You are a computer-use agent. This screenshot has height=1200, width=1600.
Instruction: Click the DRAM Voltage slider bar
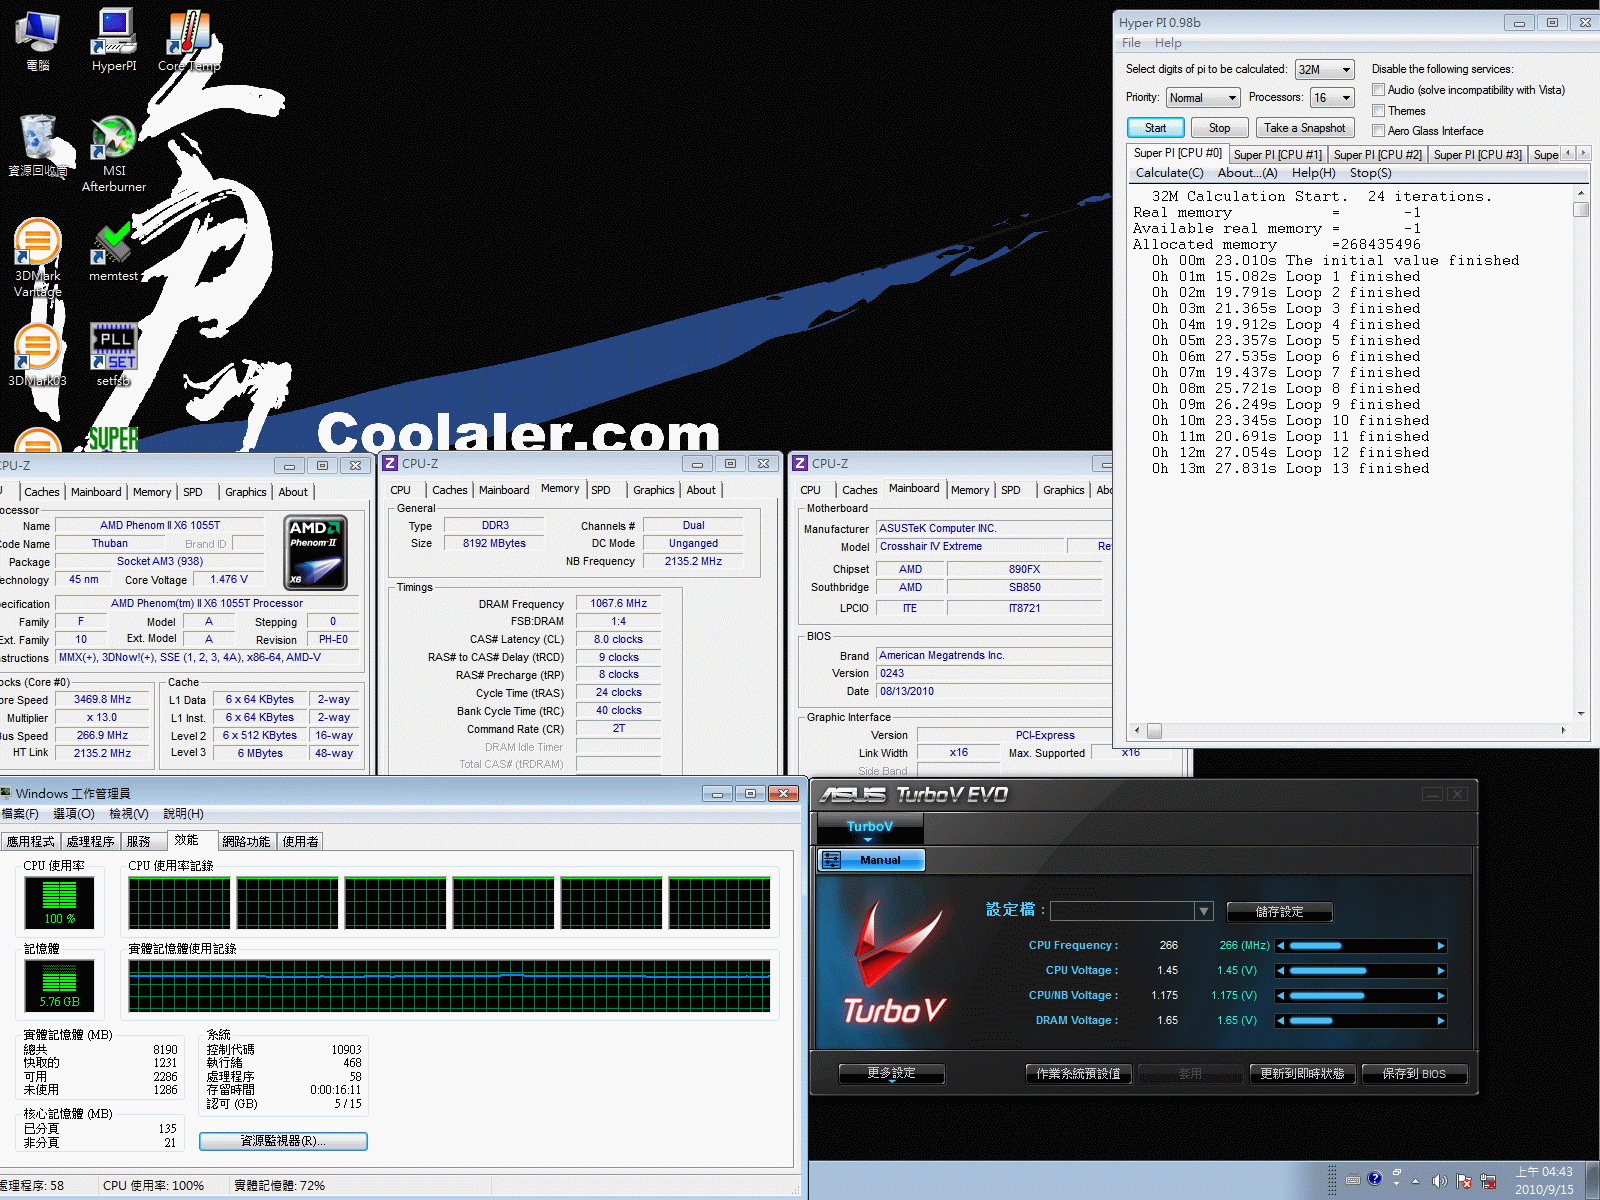click(1361, 1021)
